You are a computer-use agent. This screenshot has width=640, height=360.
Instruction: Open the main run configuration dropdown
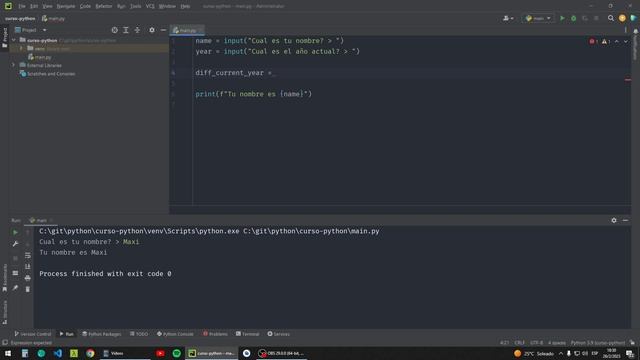pyautogui.click(x=538, y=18)
